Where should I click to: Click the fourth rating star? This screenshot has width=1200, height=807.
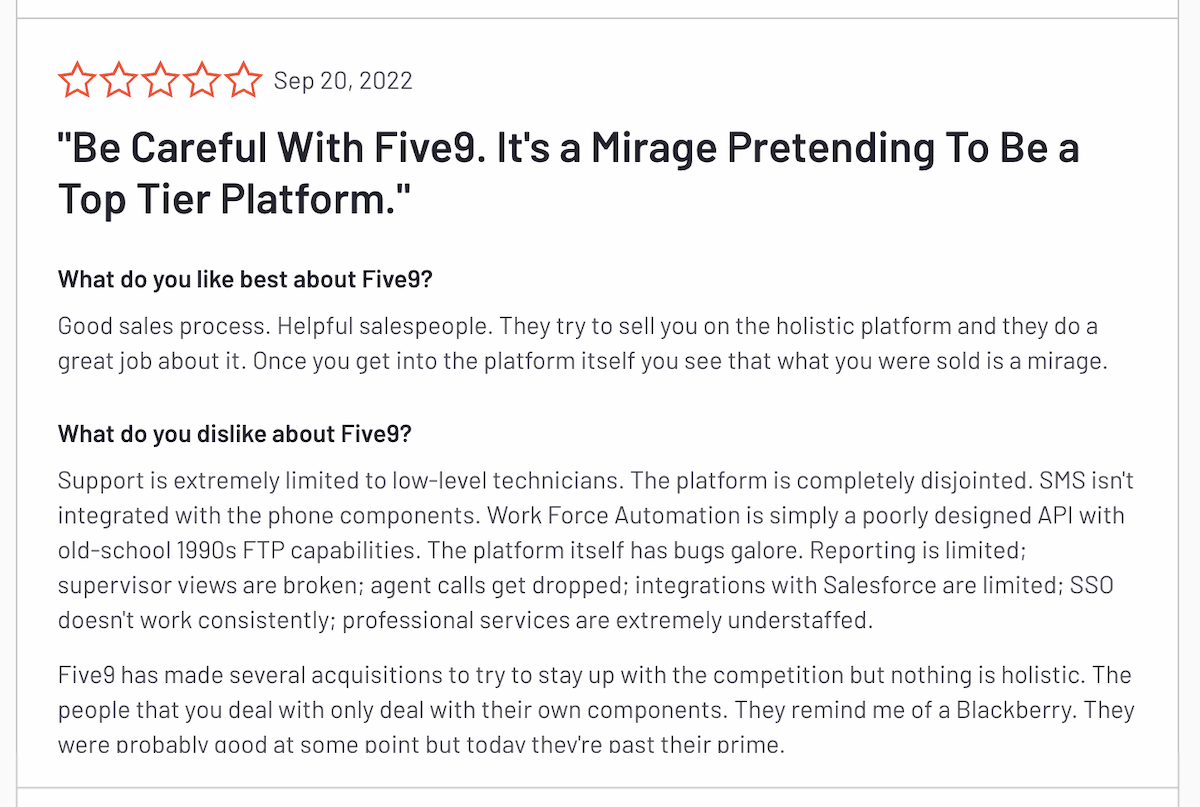202,80
